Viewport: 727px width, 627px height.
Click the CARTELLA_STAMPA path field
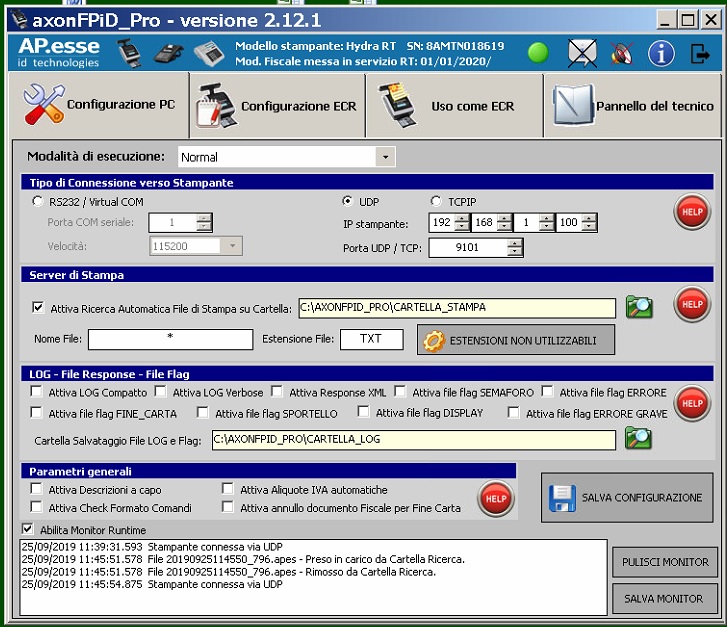pos(457,308)
